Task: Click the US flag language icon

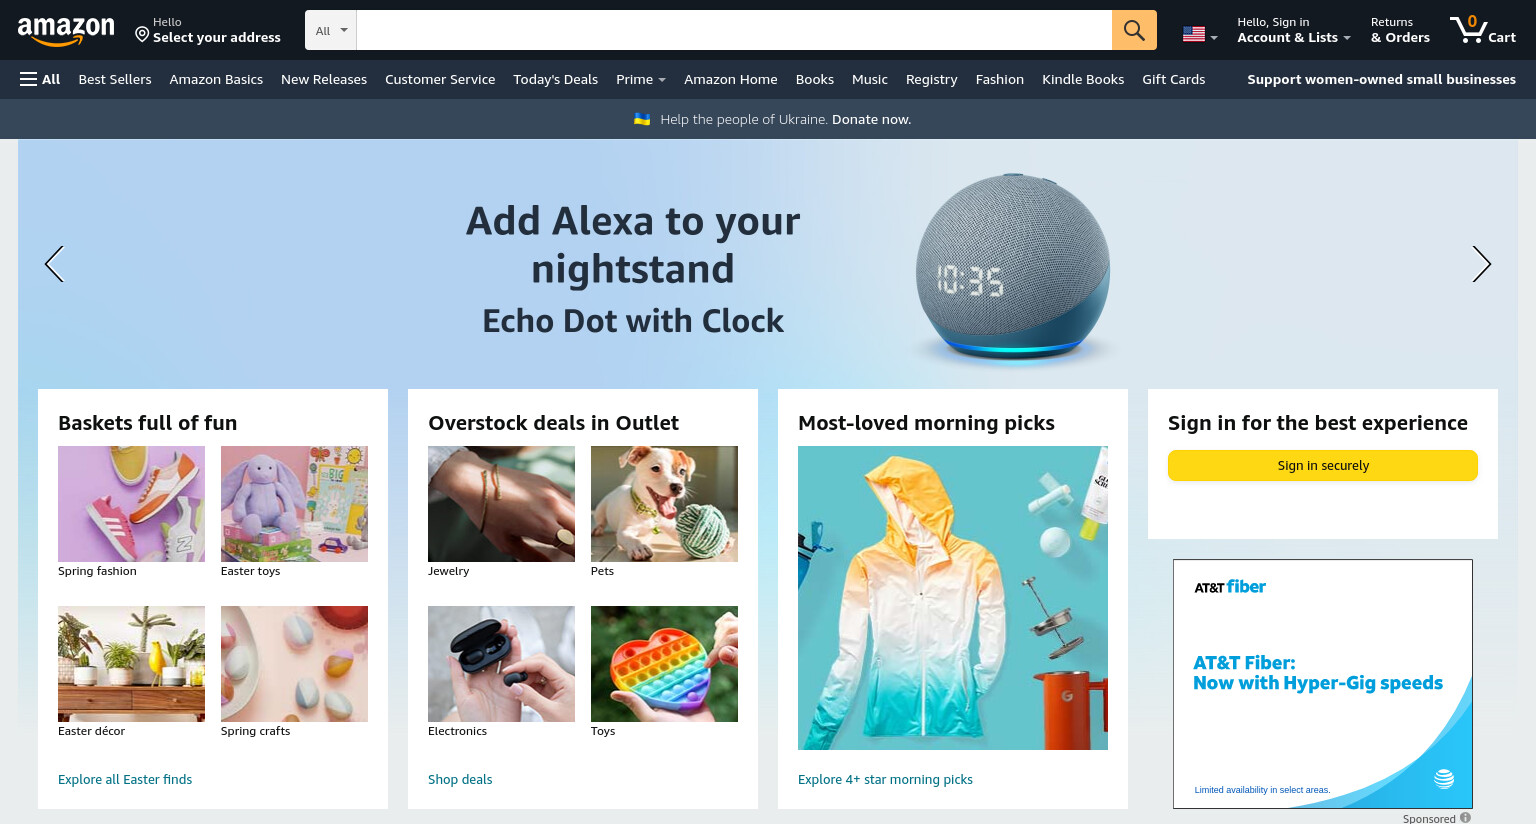Action: [1194, 34]
